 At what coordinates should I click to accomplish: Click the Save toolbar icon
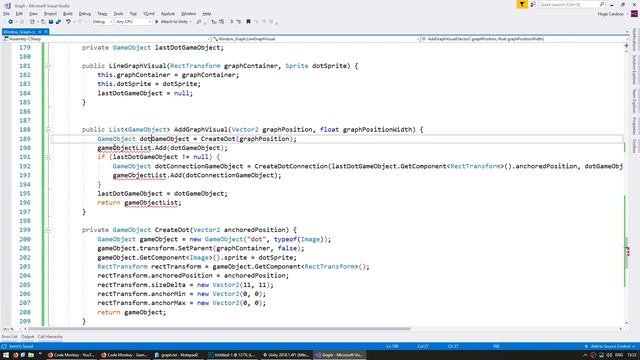pyautogui.click(x=51, y=22)
